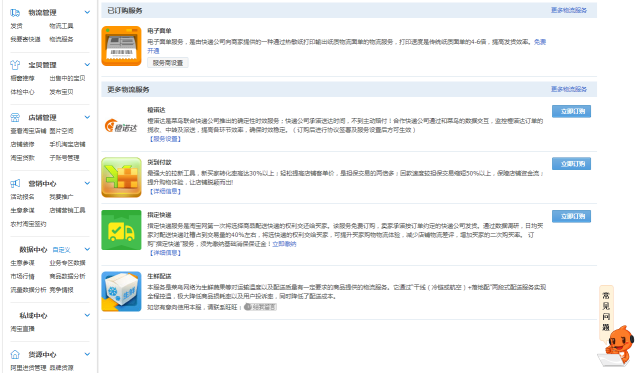Open the orange 电子面单 printer icon

[121, 46]
